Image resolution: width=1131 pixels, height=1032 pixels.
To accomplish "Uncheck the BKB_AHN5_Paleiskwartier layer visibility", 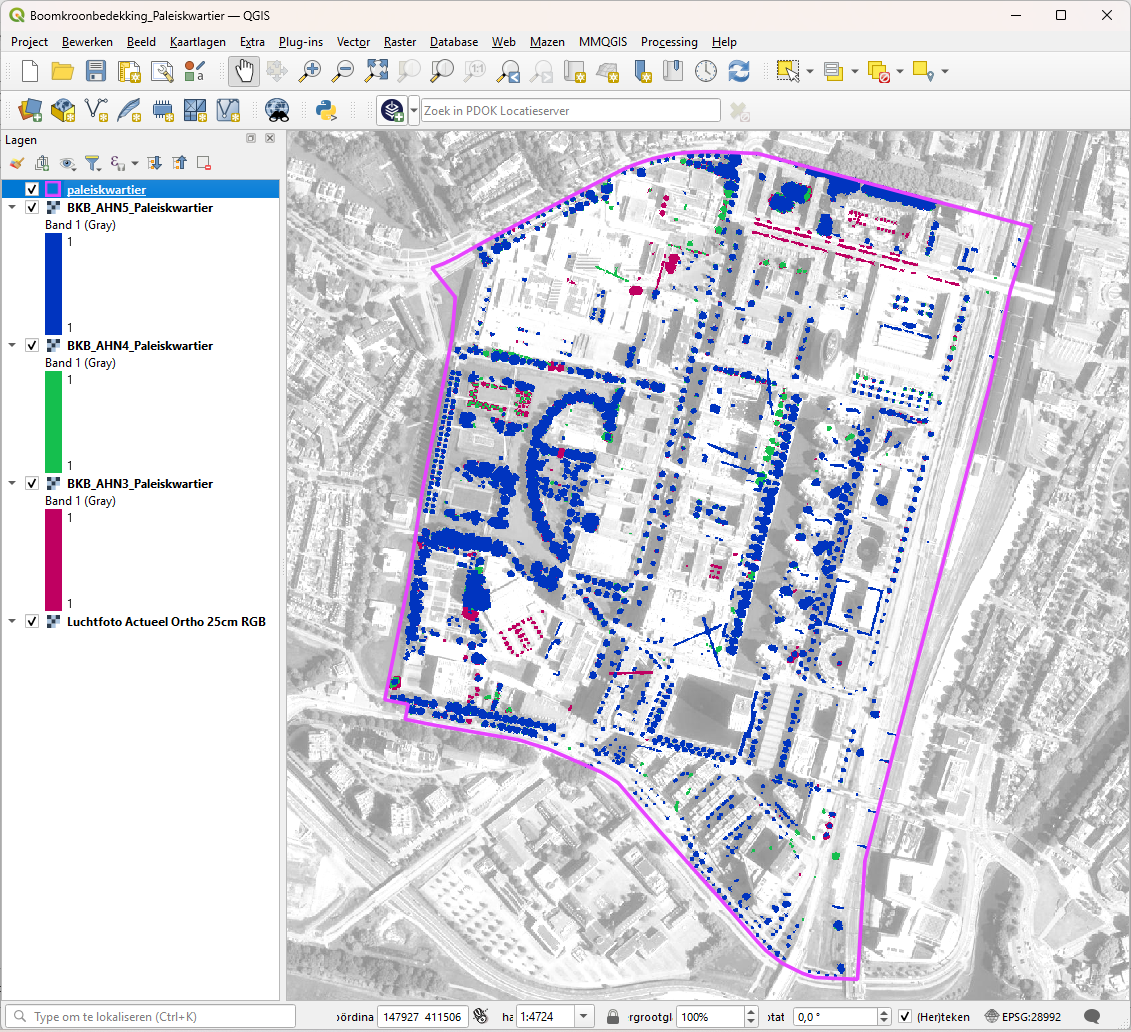I will [x=32, y=208].
